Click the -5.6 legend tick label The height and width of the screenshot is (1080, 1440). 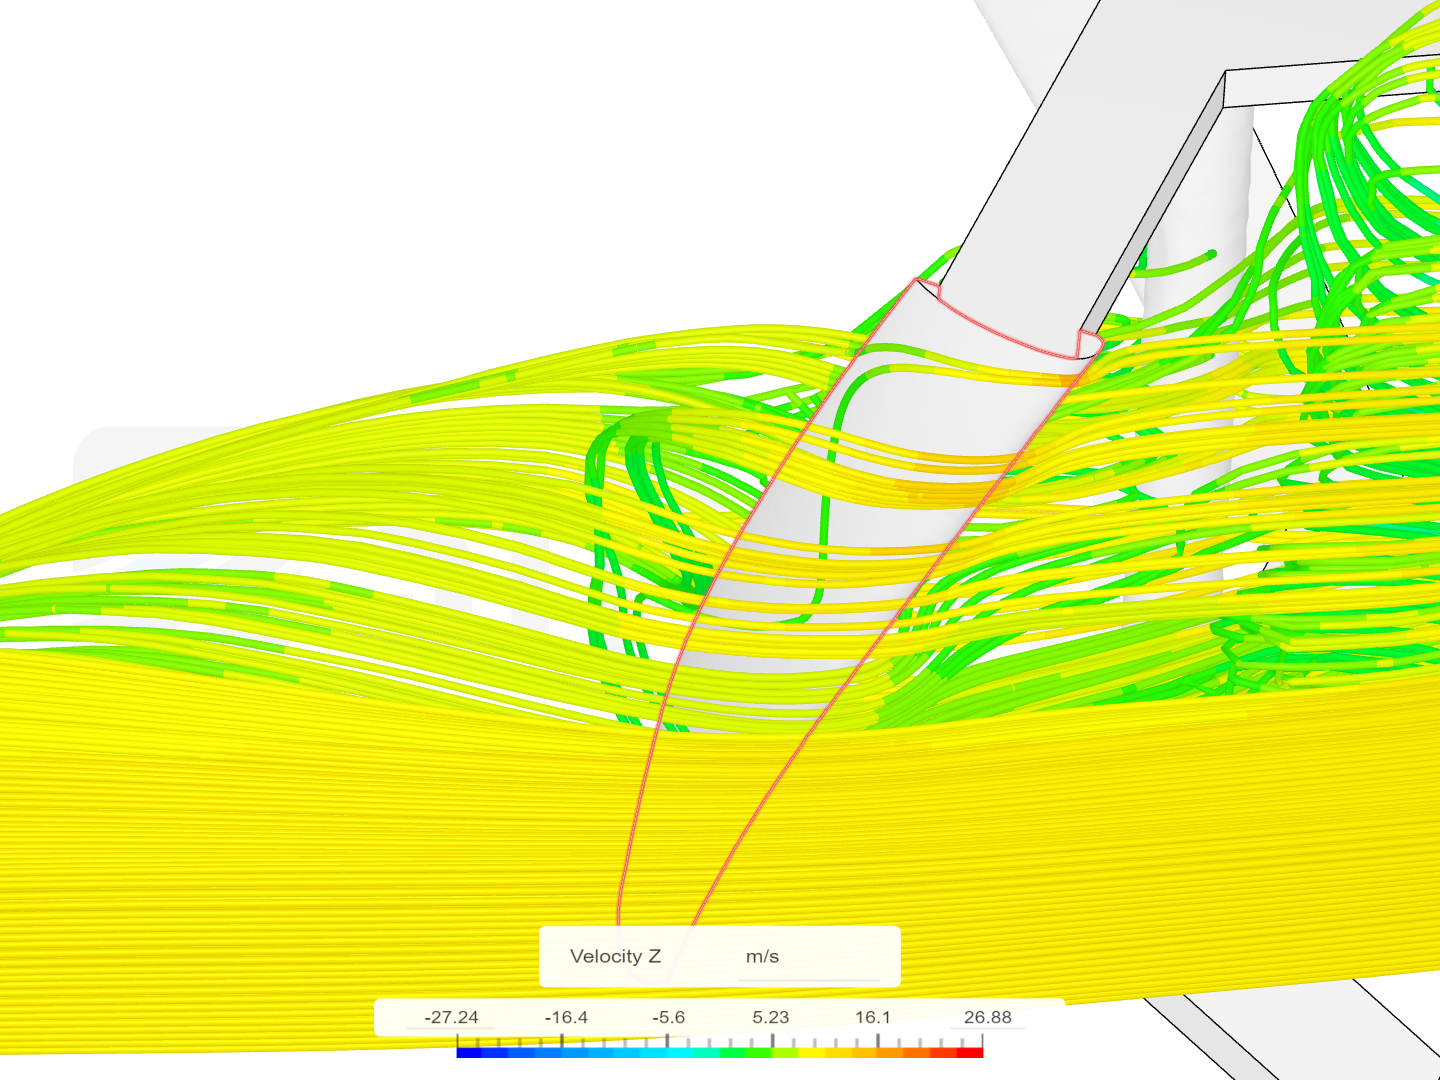tap(668, 1017)
